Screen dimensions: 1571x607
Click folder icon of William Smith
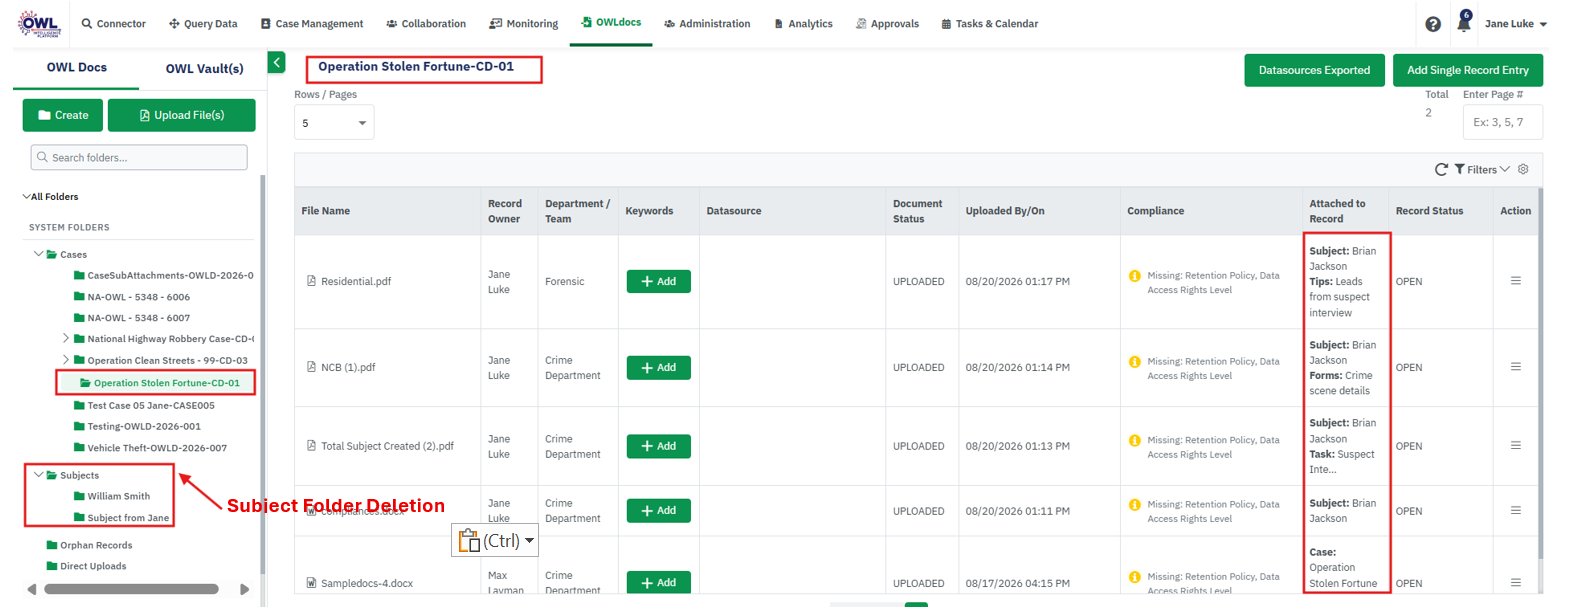(x=79, y=496)
